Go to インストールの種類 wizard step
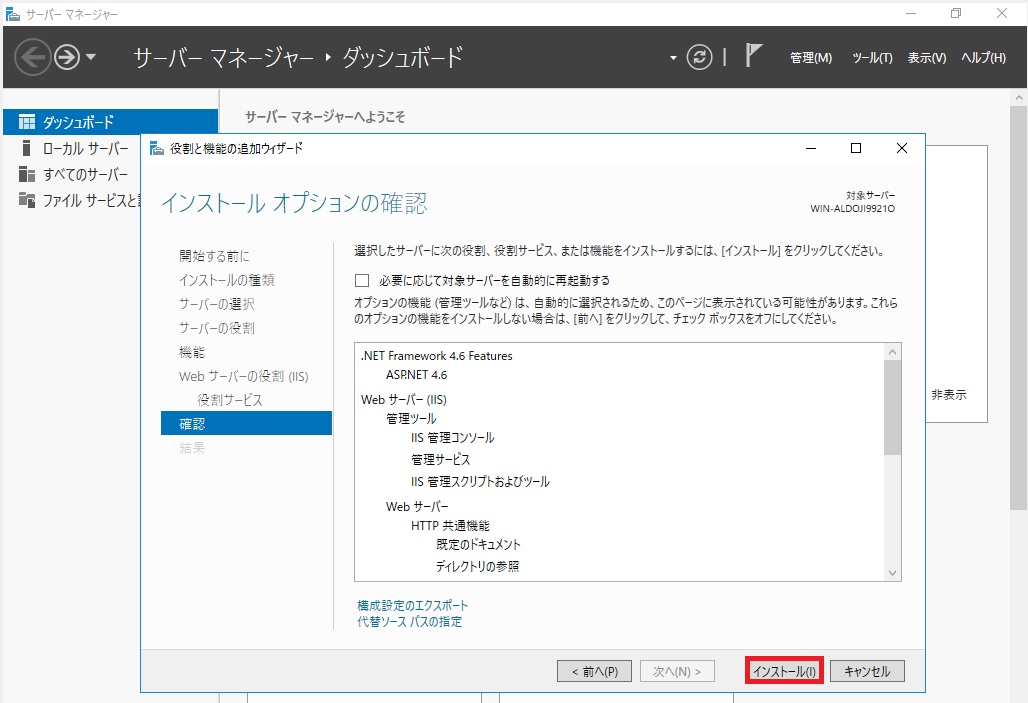The width and height of the screenshot is (1028, 703). 227,280
